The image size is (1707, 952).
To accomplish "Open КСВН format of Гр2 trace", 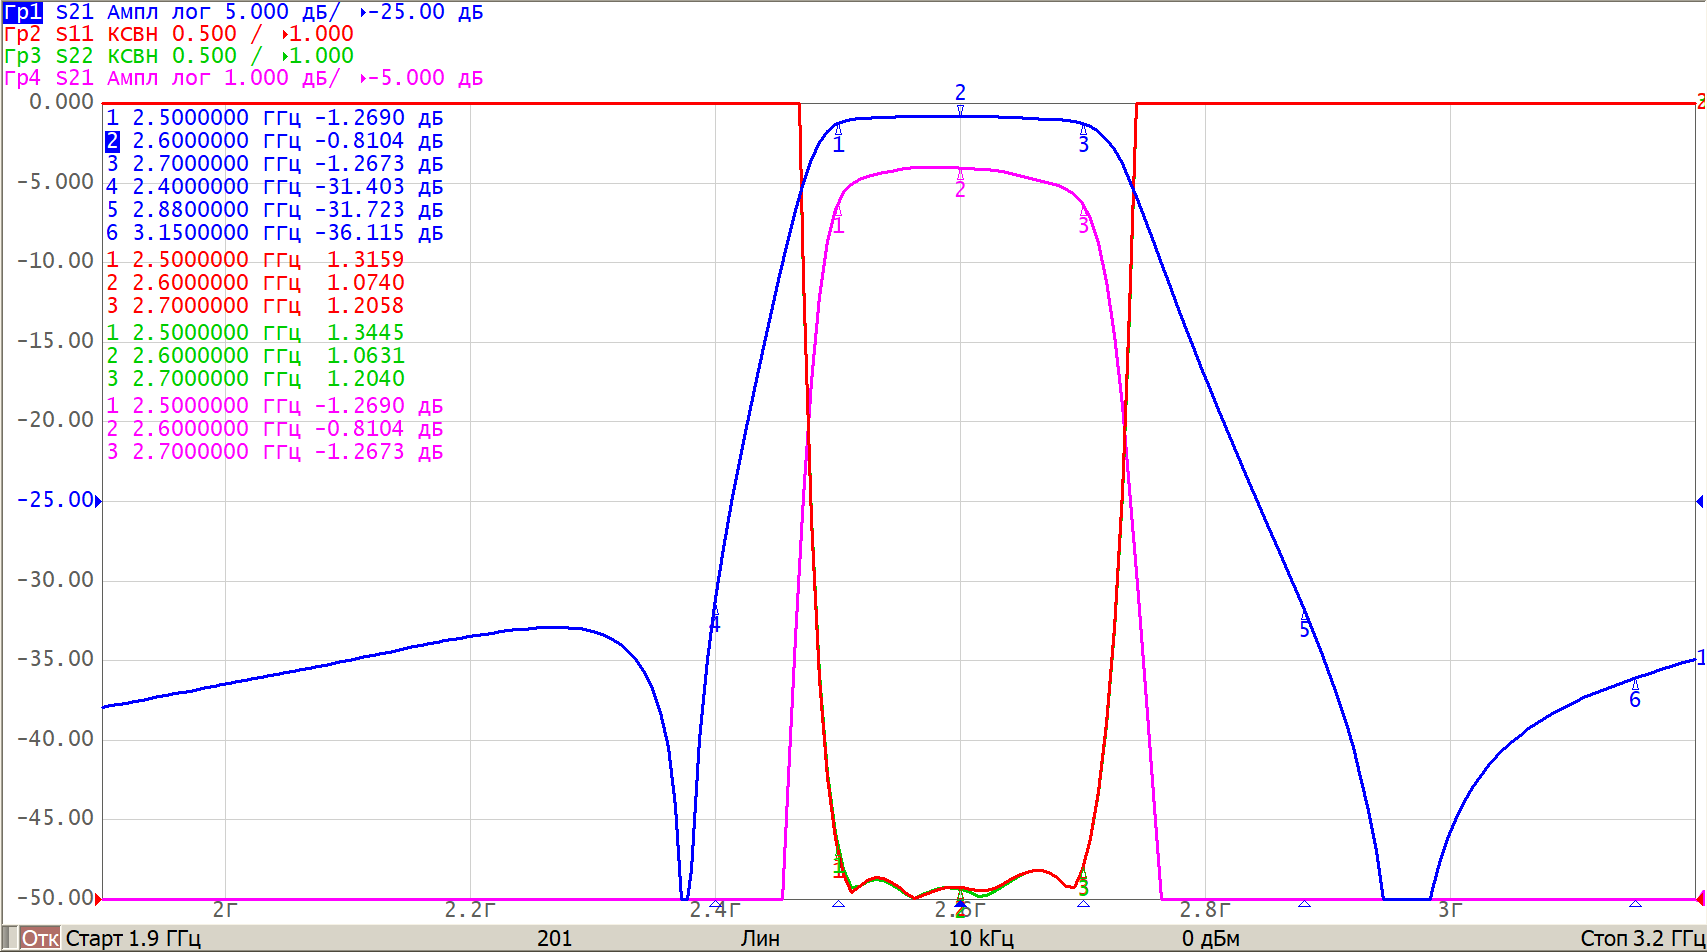I will [x=133, y=34].
